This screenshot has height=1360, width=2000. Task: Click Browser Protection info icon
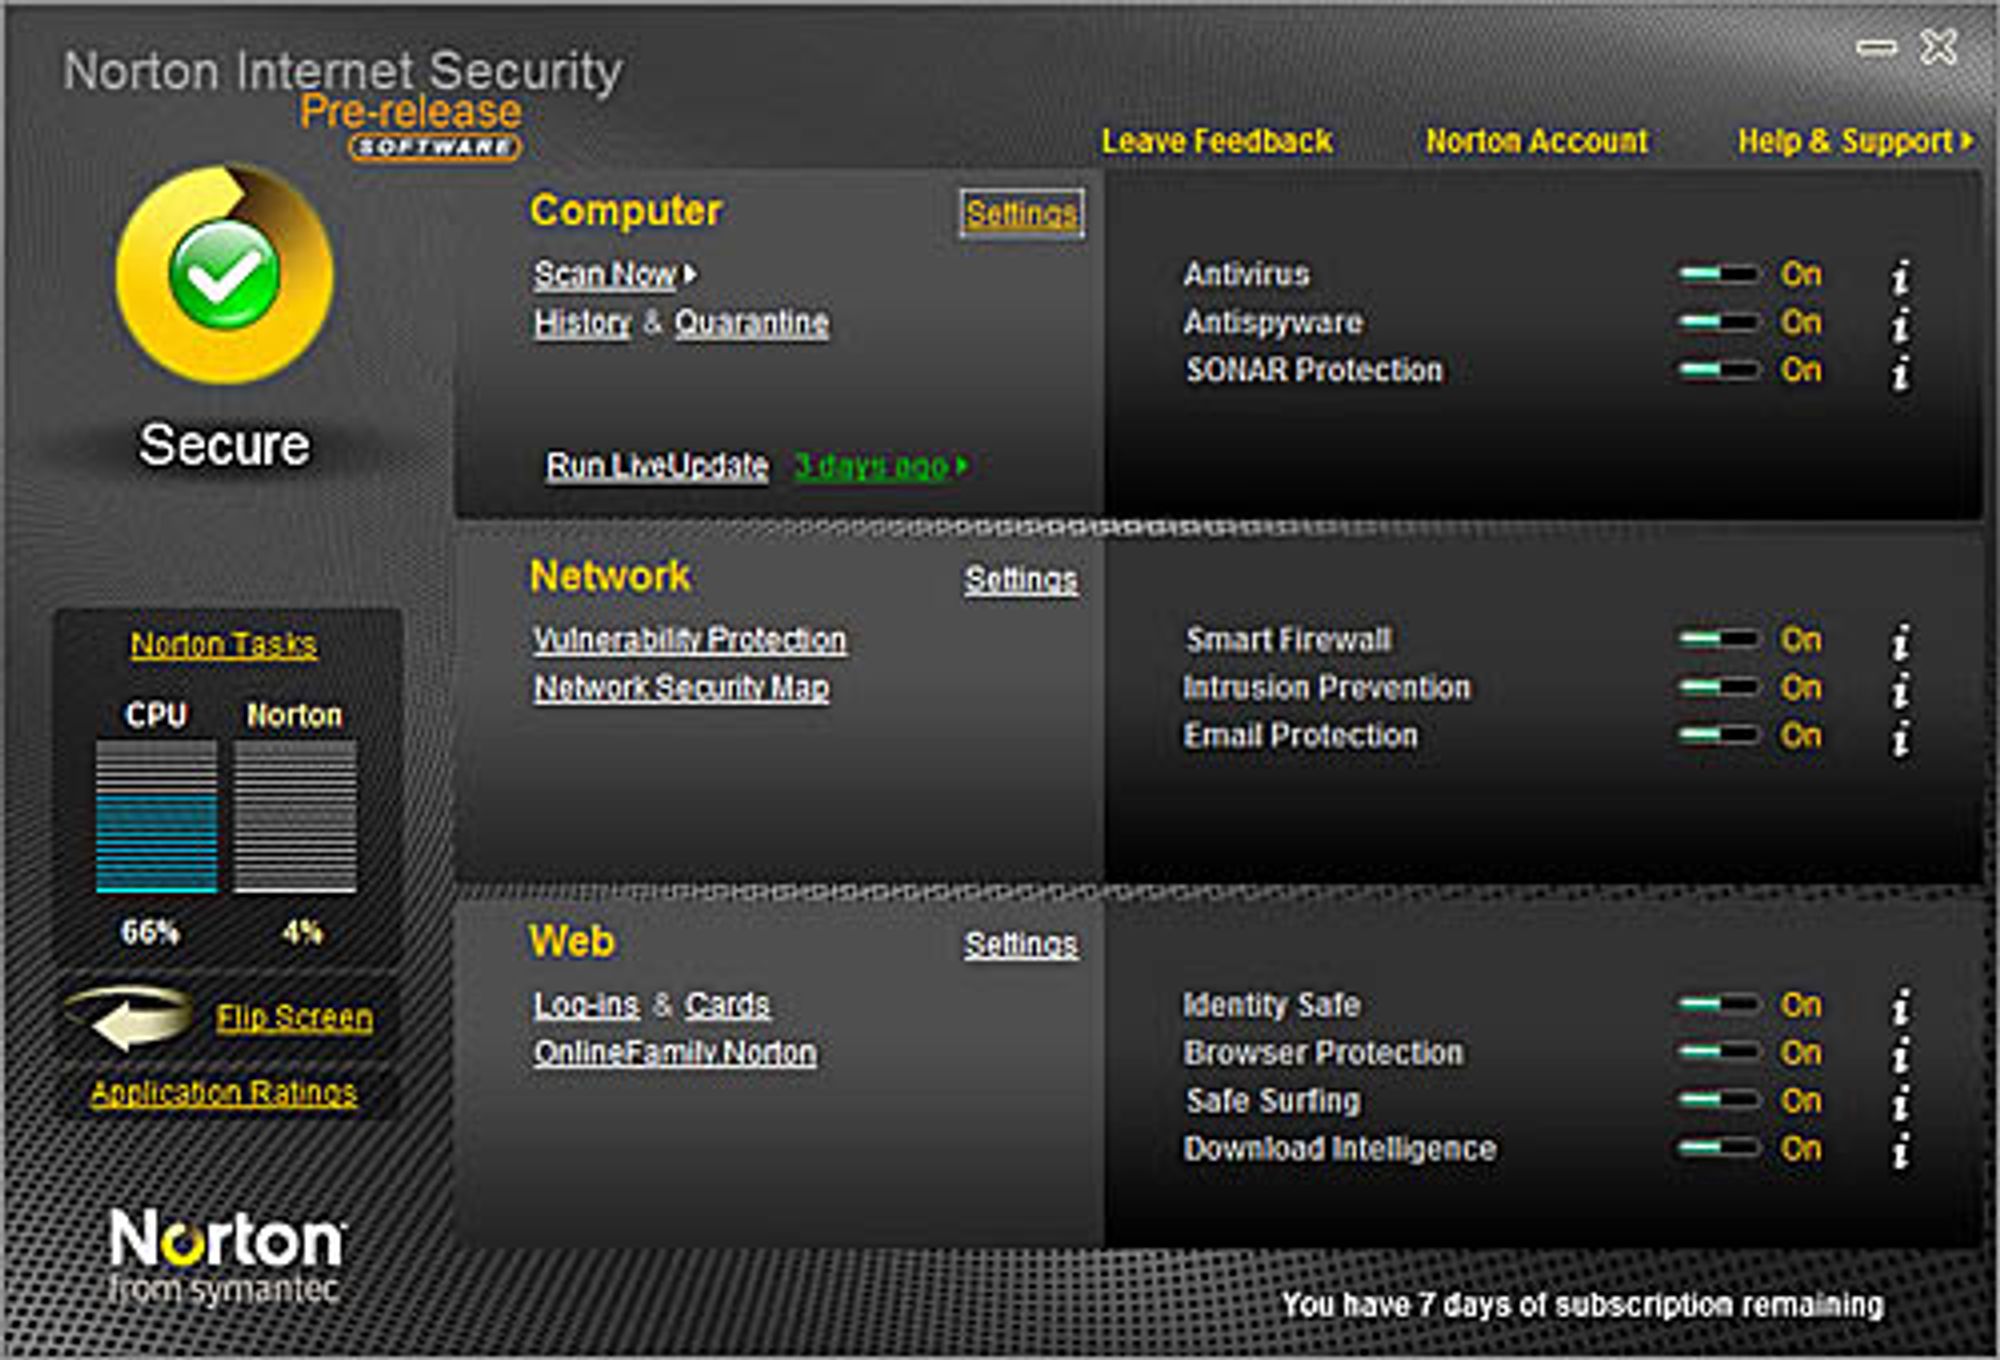1901,1054
